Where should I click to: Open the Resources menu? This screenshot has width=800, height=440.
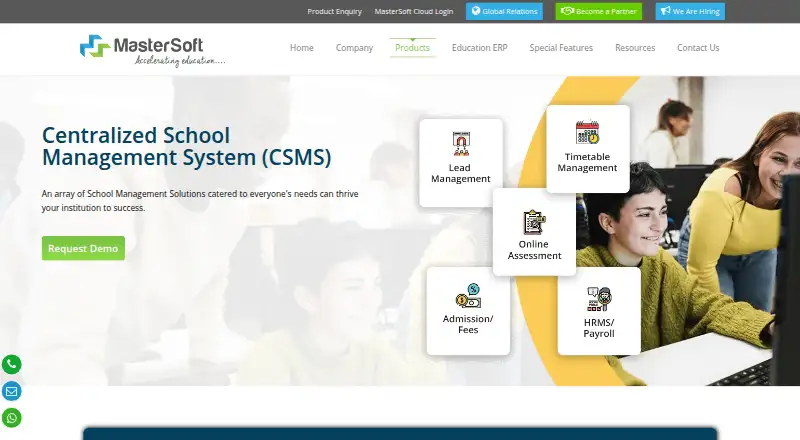[635, 47]
